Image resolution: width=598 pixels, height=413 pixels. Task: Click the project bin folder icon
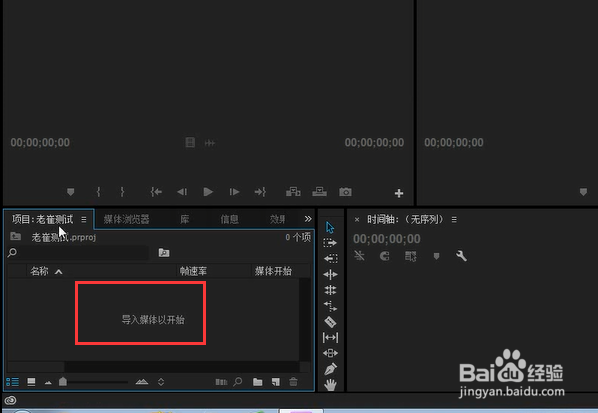click(16, 236)
